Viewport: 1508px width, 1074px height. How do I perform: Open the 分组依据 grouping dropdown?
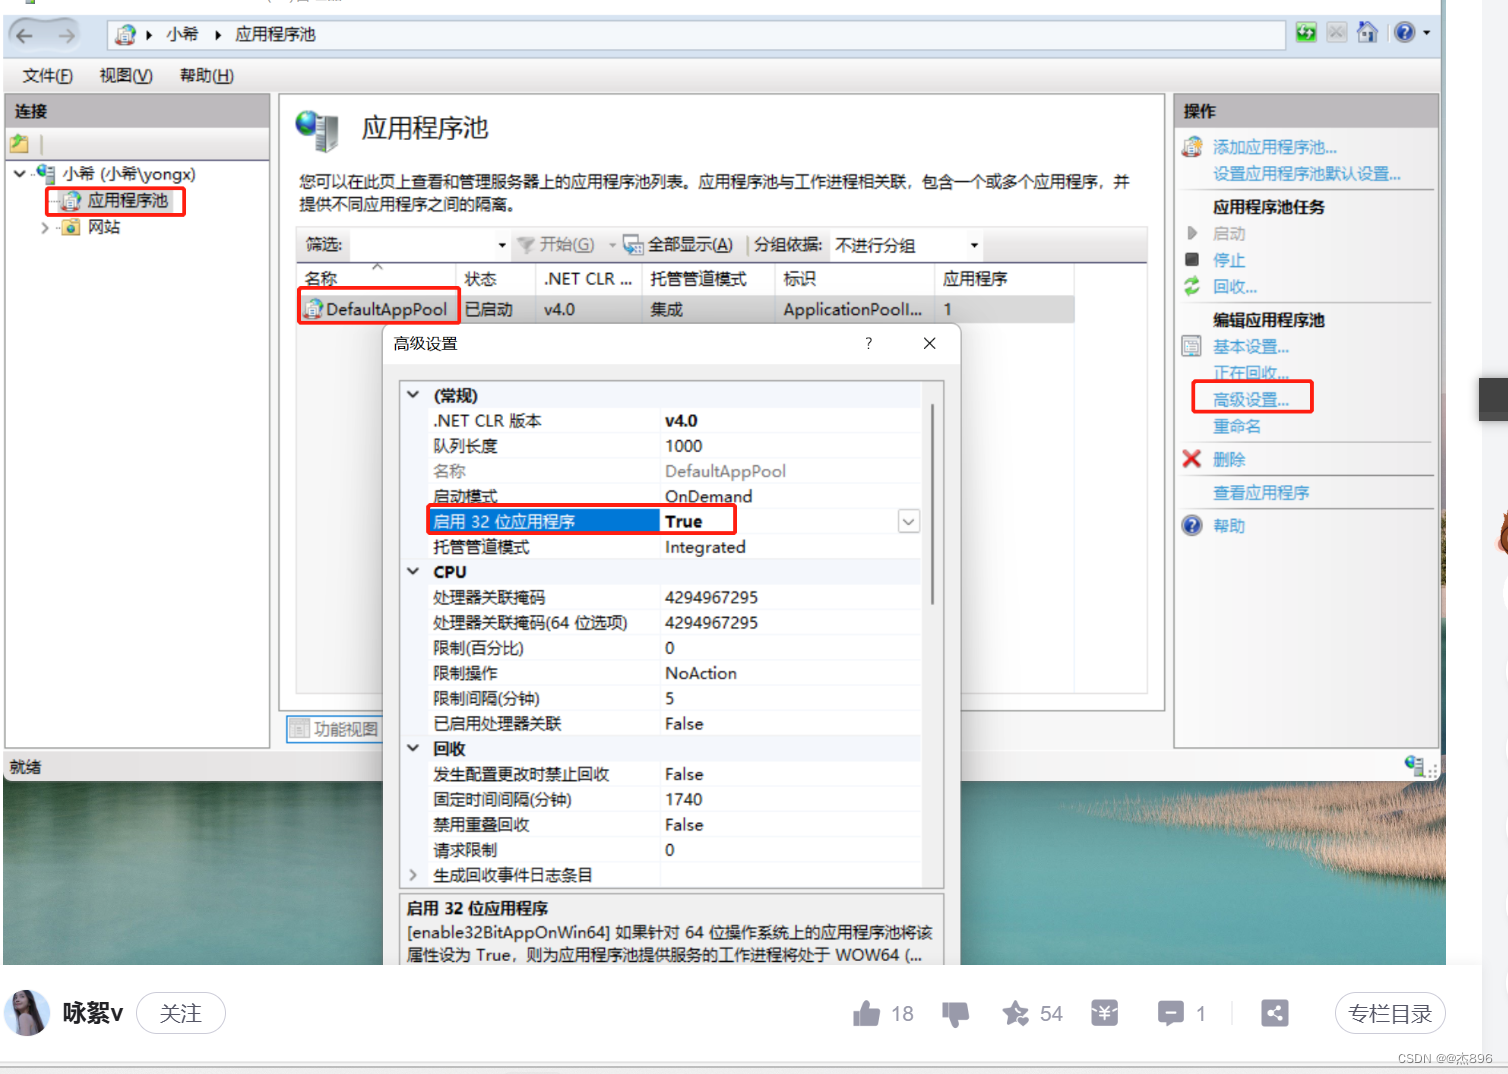(972, 244)
